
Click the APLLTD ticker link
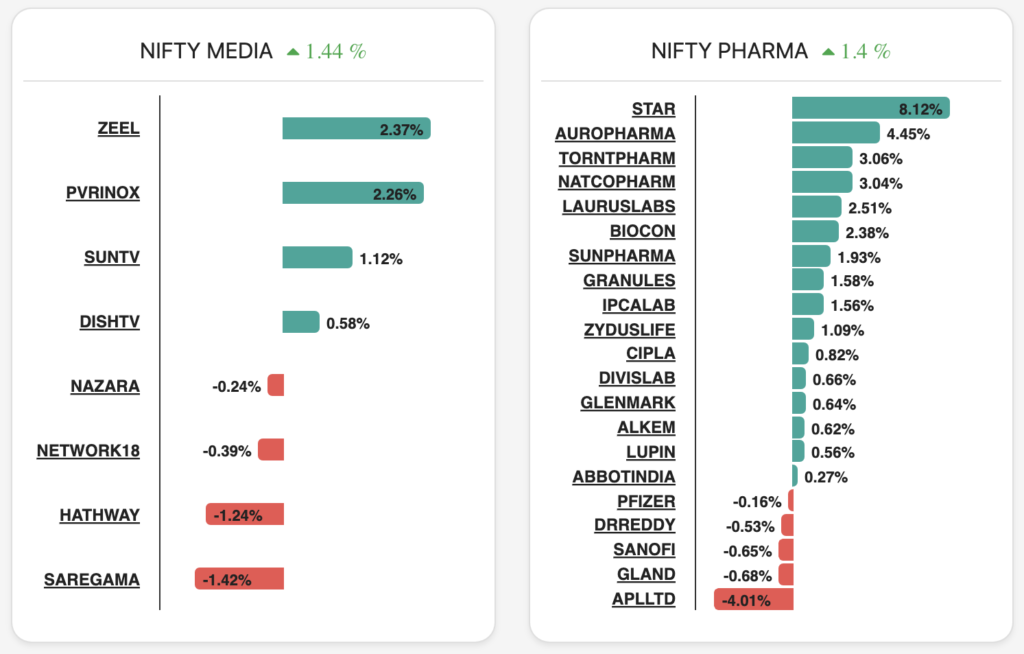643,599
